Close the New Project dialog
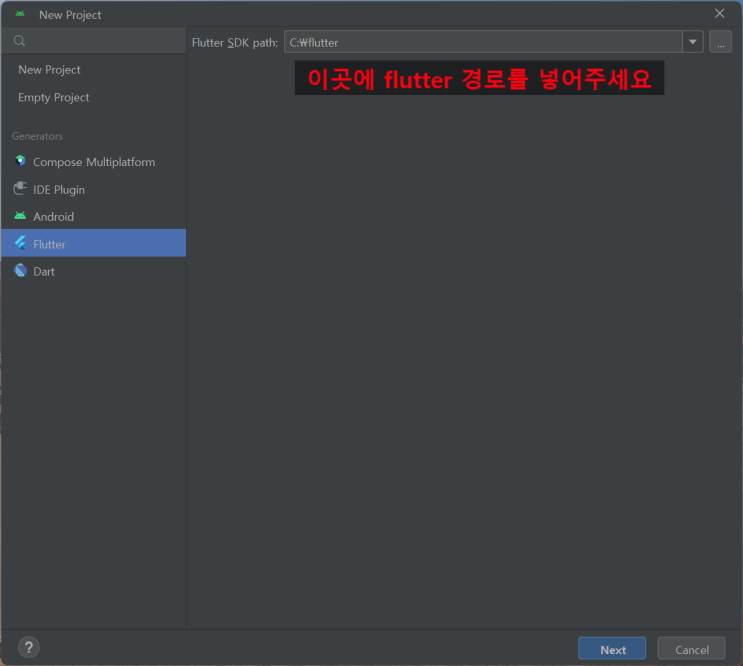 719,14
